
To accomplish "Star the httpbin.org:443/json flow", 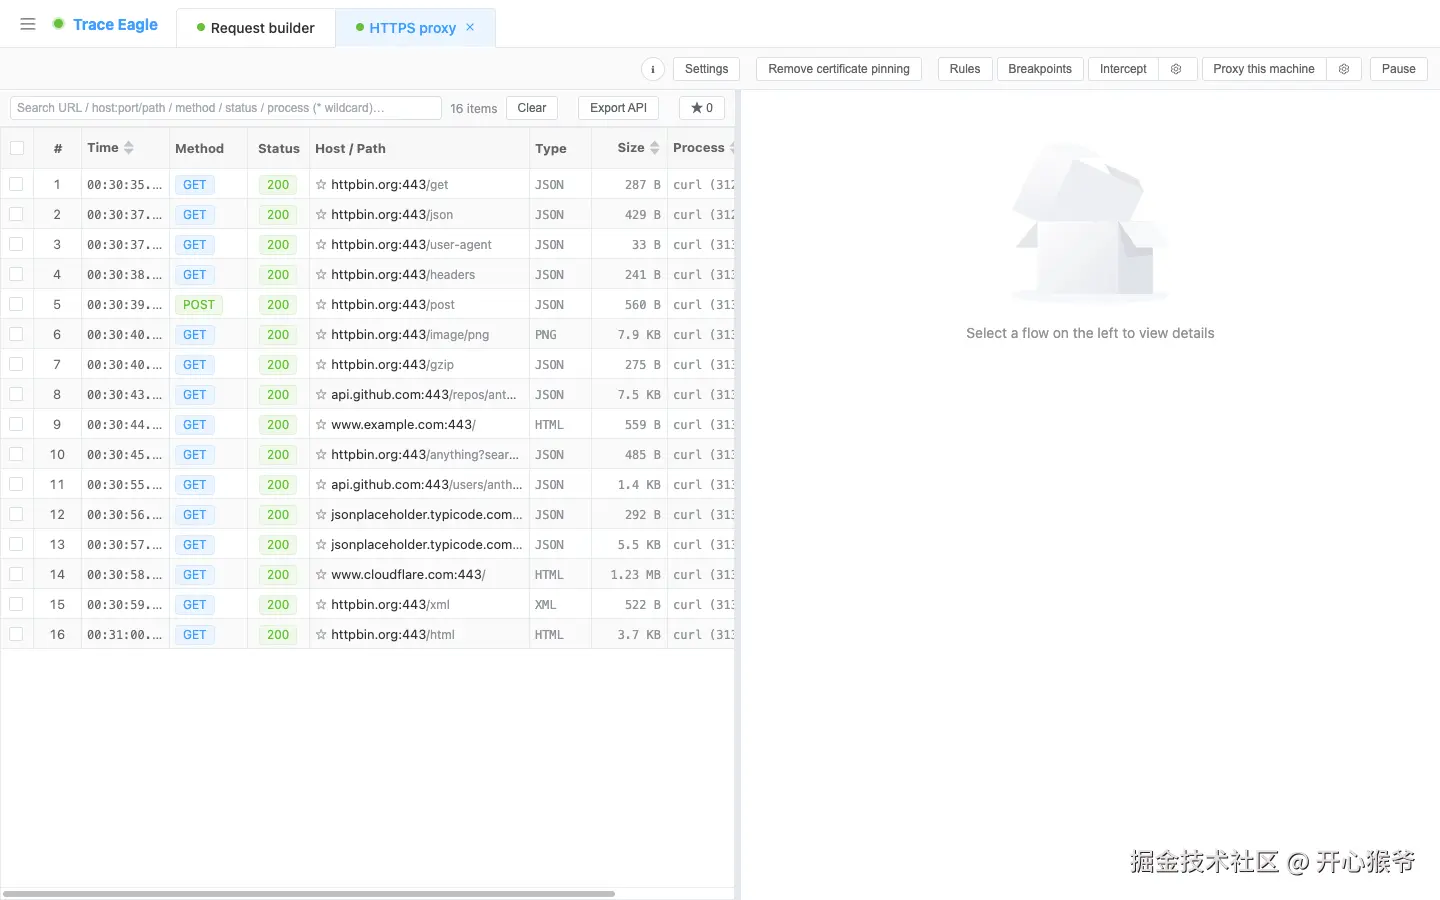I will click(321, 214).
